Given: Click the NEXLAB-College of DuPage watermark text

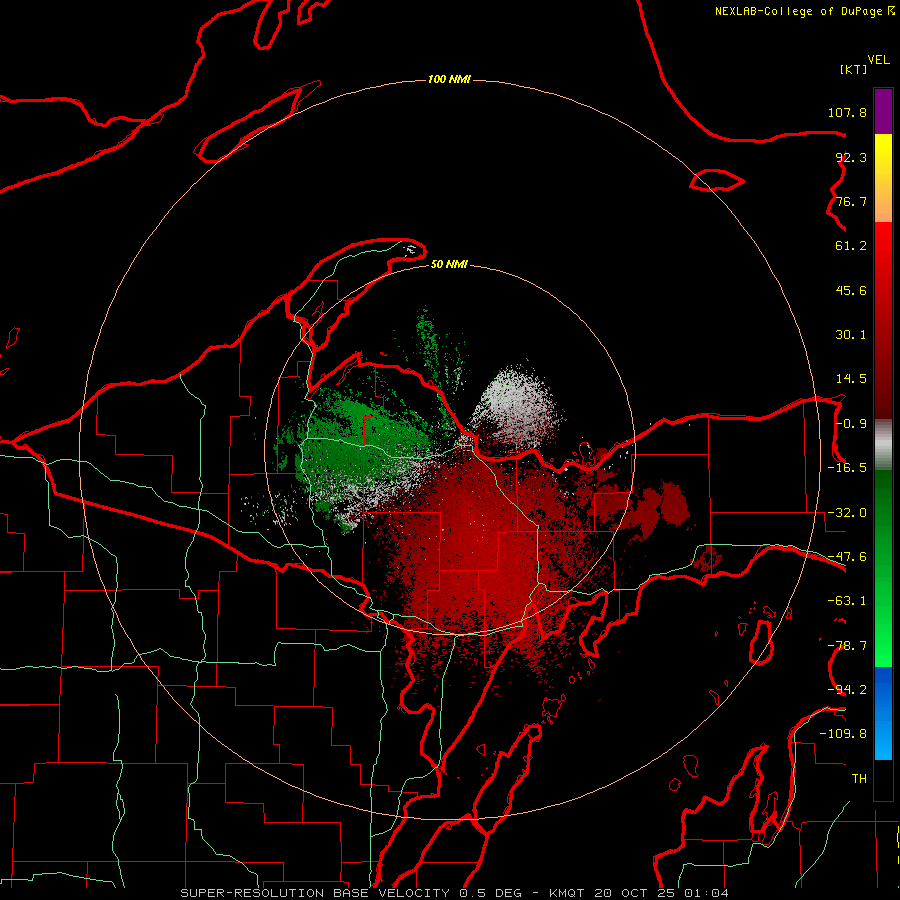Looking at the screenshot, I should 805,11.
